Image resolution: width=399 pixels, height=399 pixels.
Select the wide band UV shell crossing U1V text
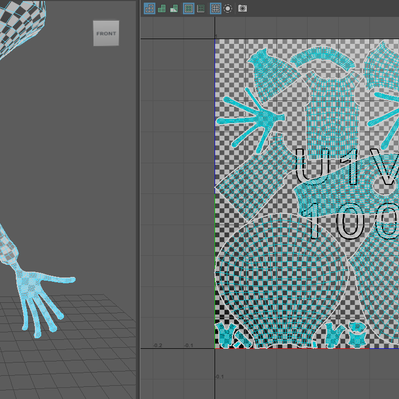(347, 188)
